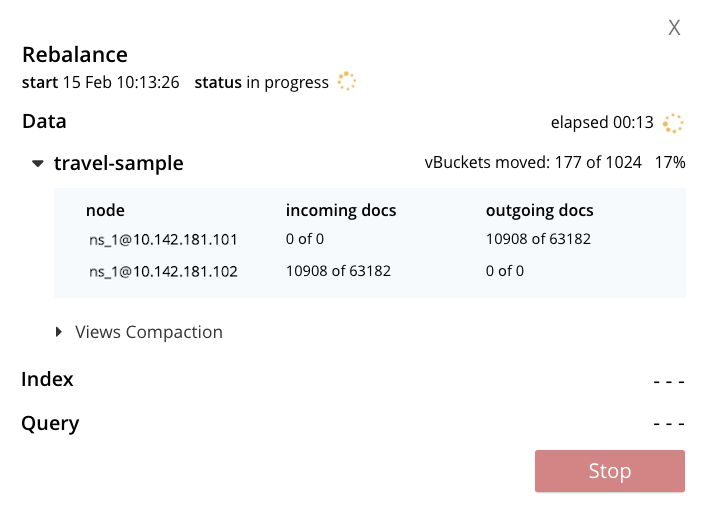
Task: Click the outgoing docs column header
Action: (x=539, y=210)
